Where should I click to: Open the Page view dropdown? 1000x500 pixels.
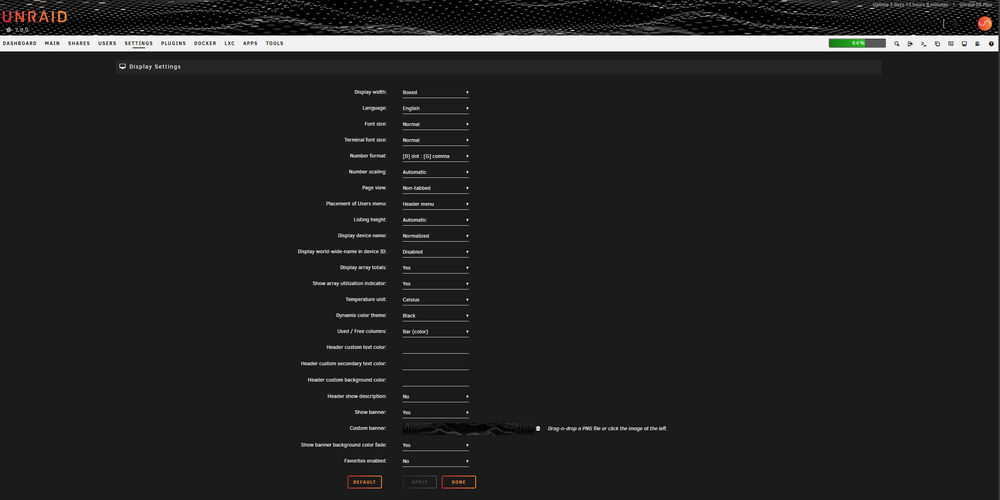[x=436, y=188]
